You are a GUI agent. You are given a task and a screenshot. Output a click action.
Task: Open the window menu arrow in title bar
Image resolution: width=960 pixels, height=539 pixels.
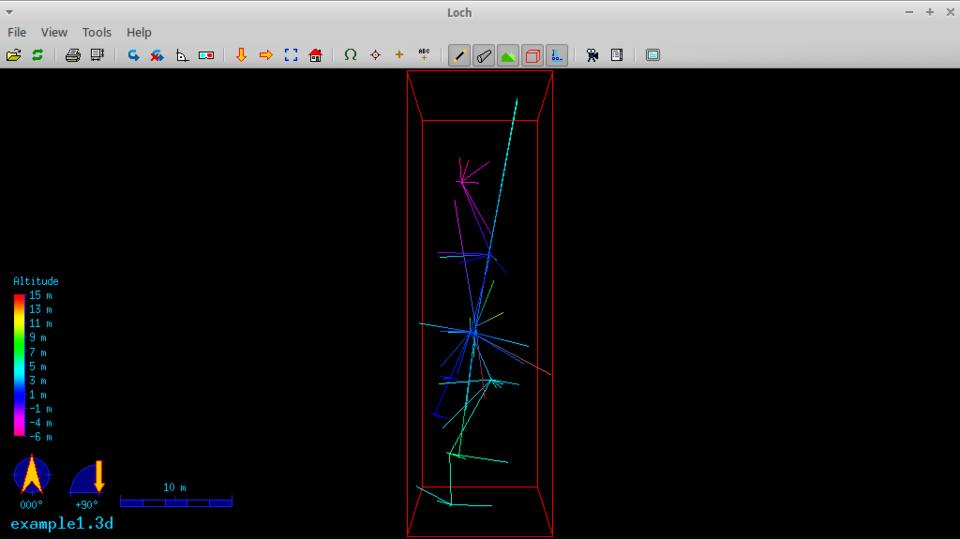click(9, 12)
